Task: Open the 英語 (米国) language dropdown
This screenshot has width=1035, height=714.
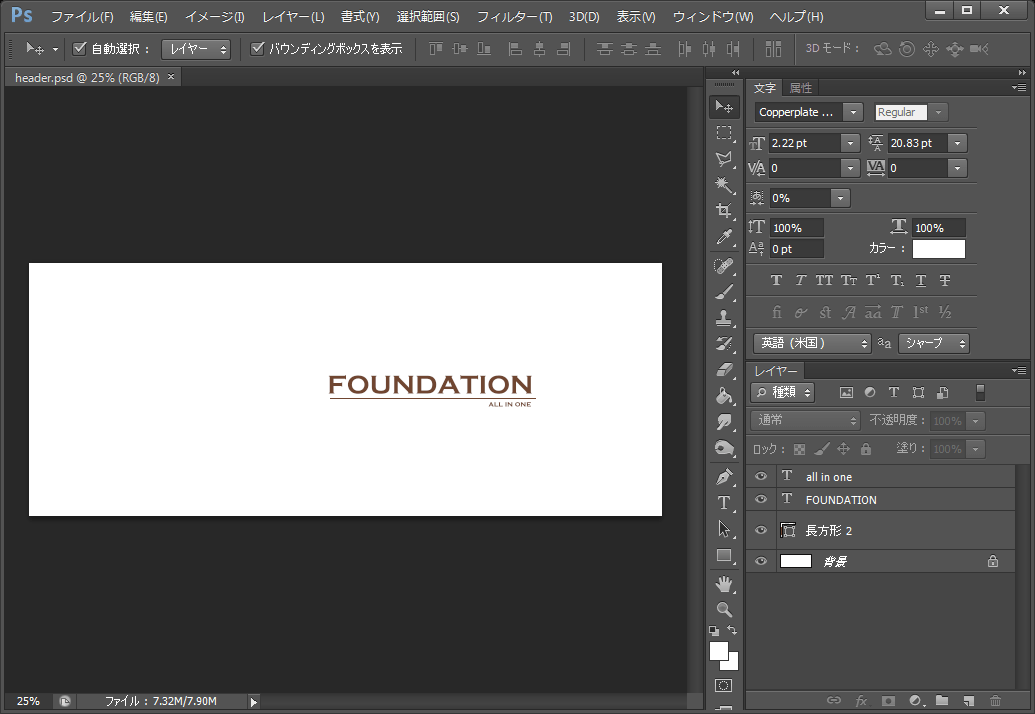Action: (x=812, y=343)
